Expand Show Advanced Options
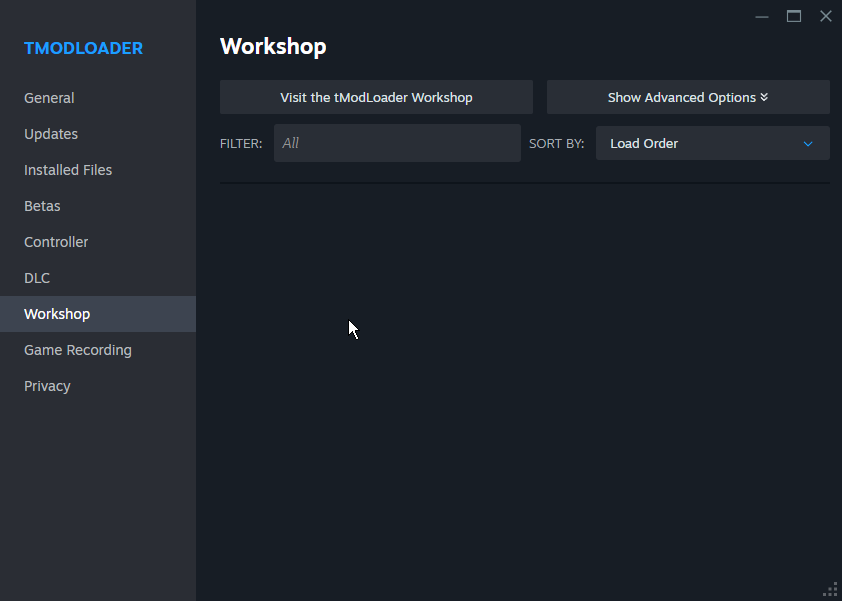Image resolution: width=842 pixels, height=601 pixels. [688, 97]
